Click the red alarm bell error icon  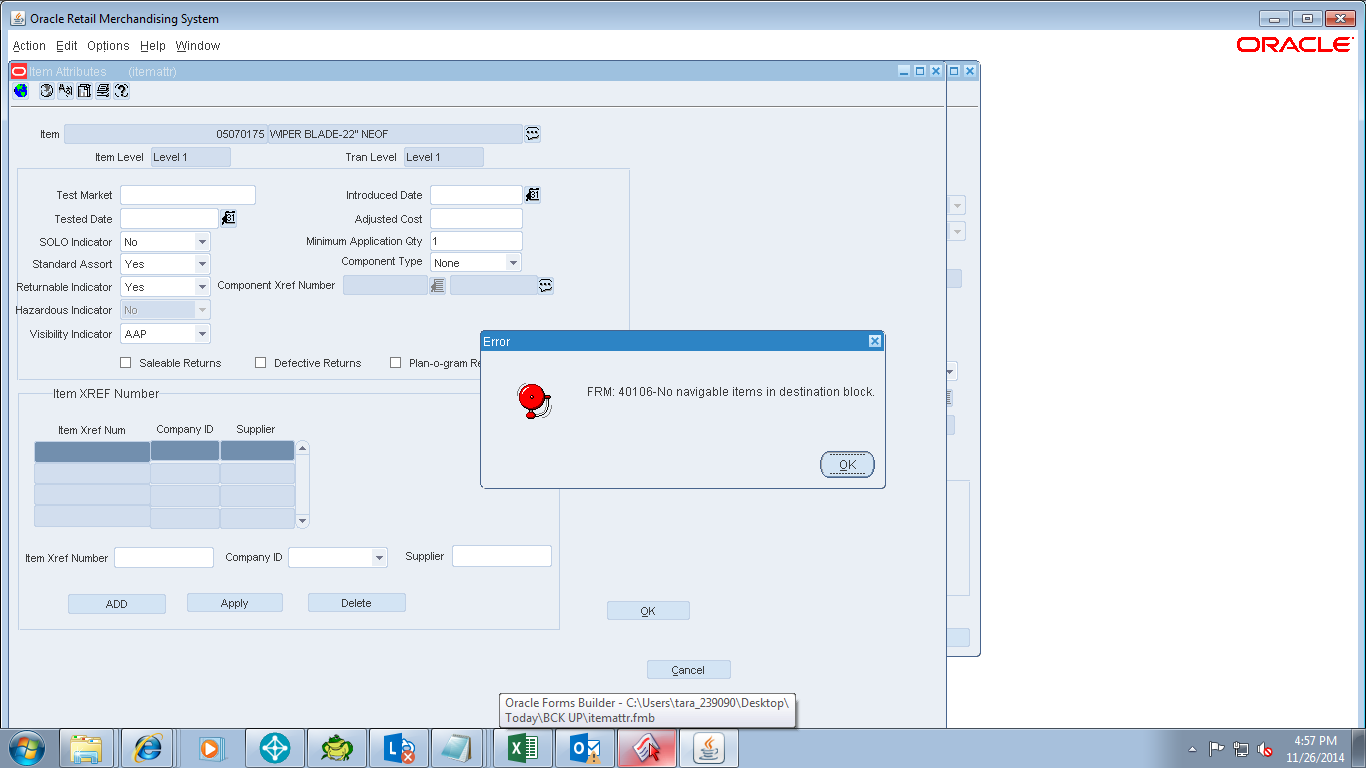[x=533, y=401]
